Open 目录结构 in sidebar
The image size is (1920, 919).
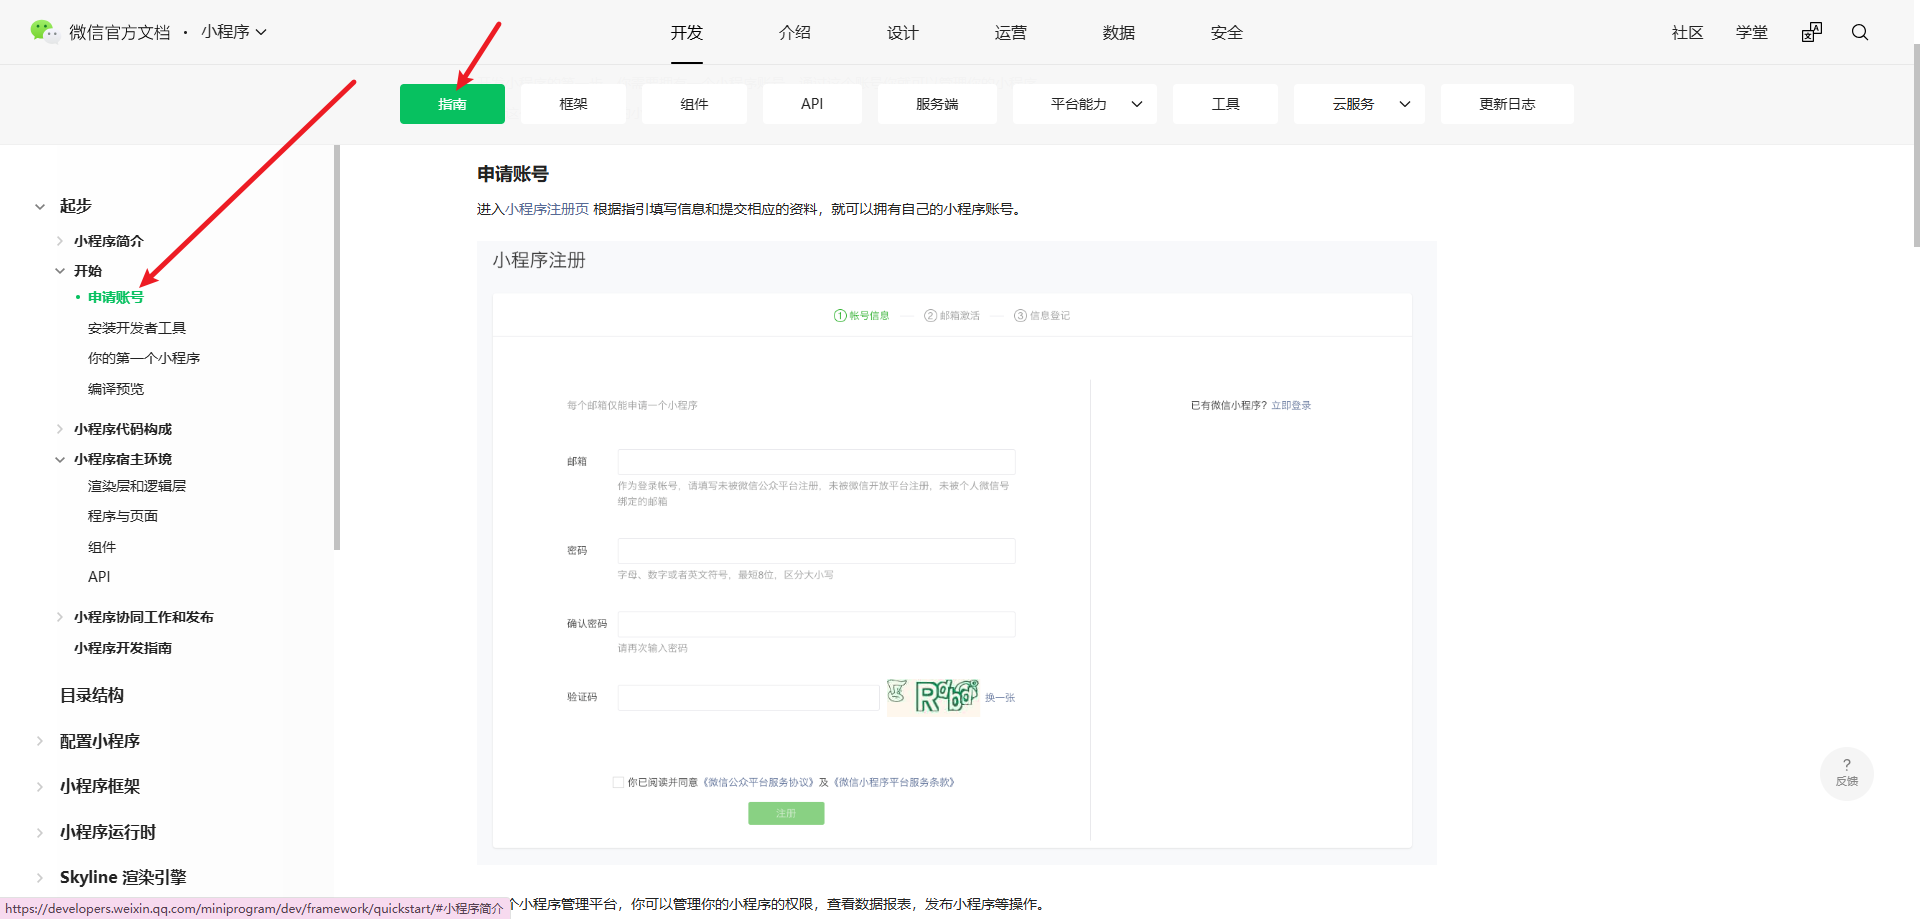(x=92, y=695)
